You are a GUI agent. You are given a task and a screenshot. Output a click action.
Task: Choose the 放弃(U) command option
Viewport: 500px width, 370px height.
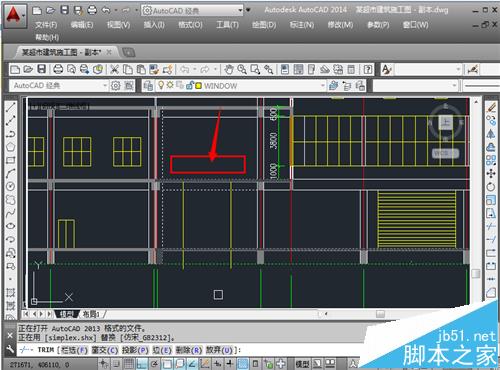219,350
